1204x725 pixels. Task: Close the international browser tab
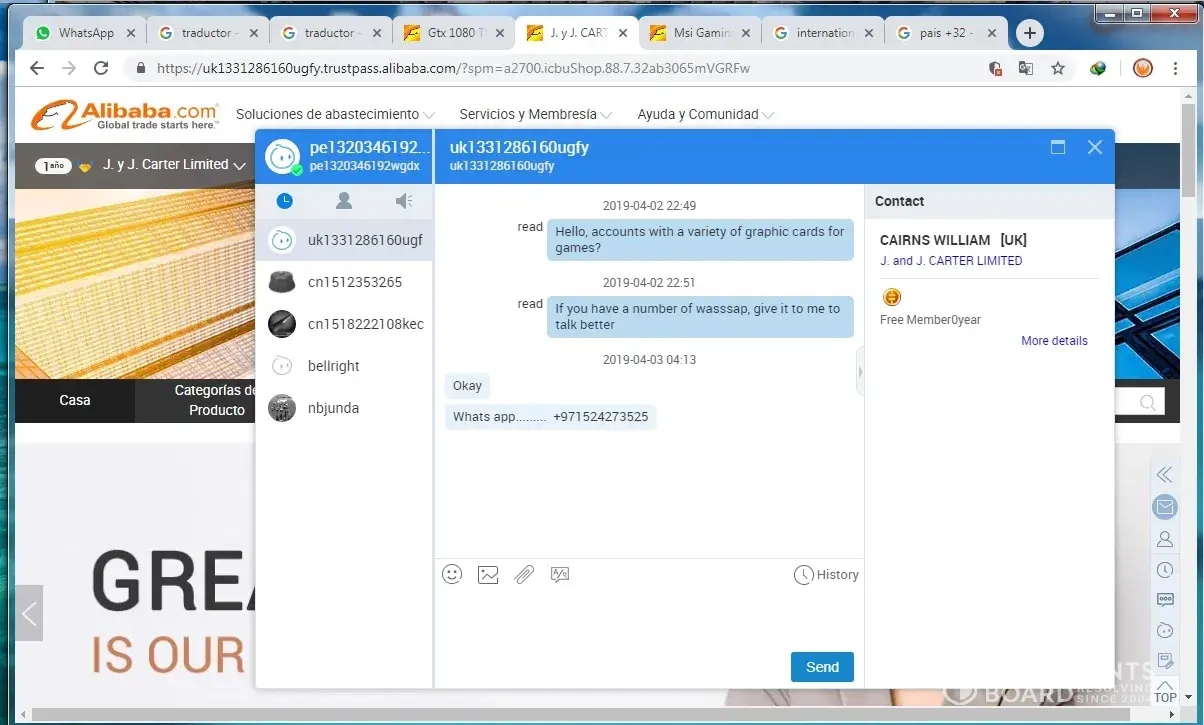click(x=869, y=33)
